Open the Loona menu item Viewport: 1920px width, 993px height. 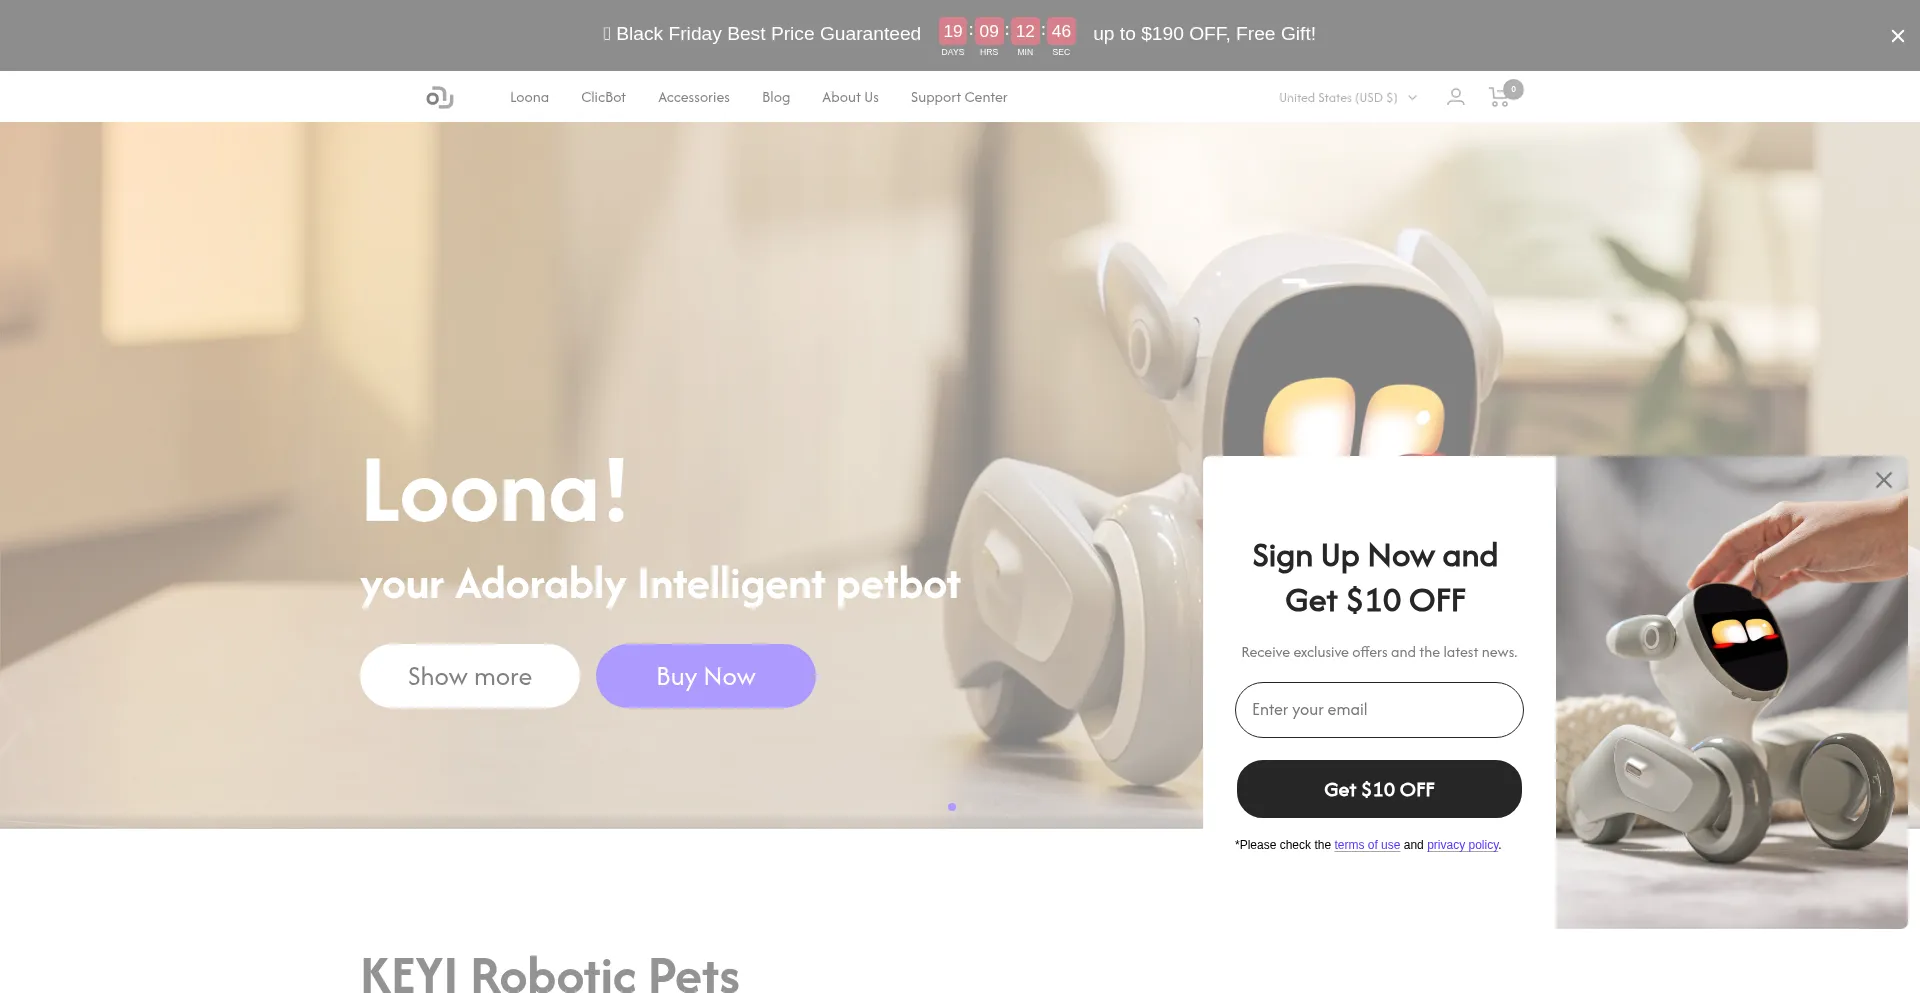point(529,97)
